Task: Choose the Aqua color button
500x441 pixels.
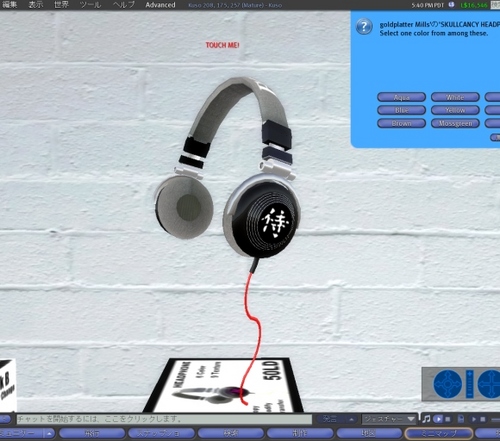Action: 401,97
